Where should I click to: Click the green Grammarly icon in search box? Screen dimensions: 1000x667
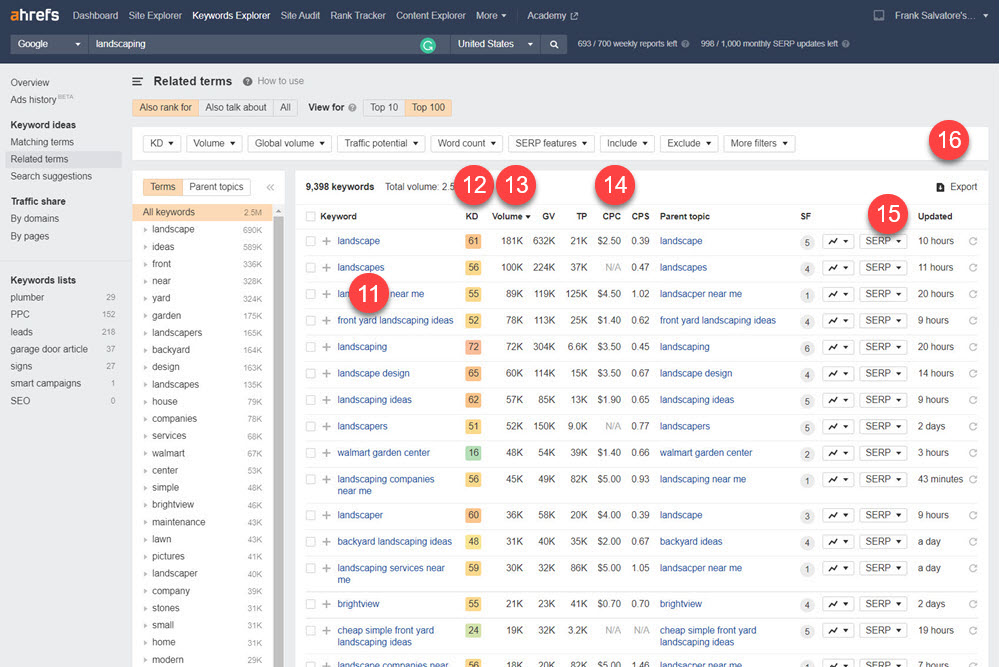click(x=428, y=45)
